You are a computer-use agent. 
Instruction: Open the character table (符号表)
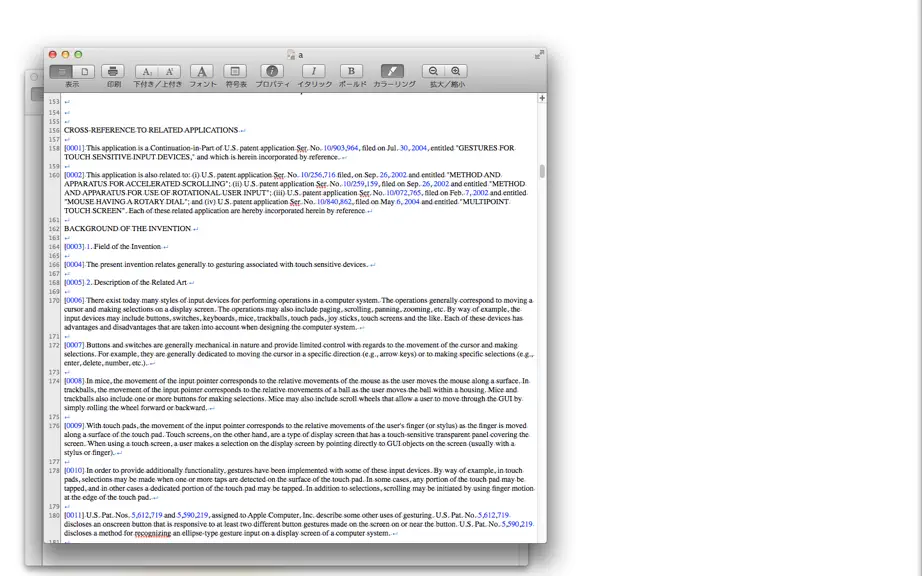[x=235, y=72]
